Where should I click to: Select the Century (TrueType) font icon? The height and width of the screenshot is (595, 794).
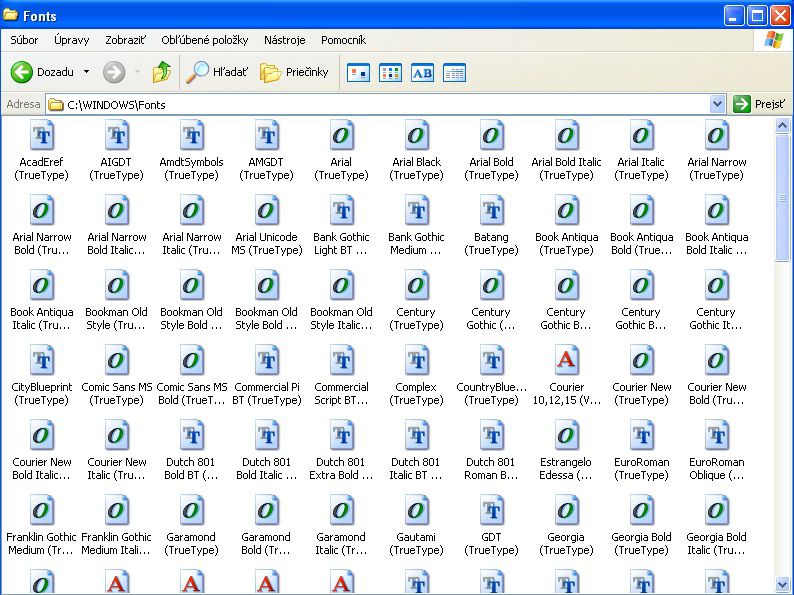click(416, 285)
